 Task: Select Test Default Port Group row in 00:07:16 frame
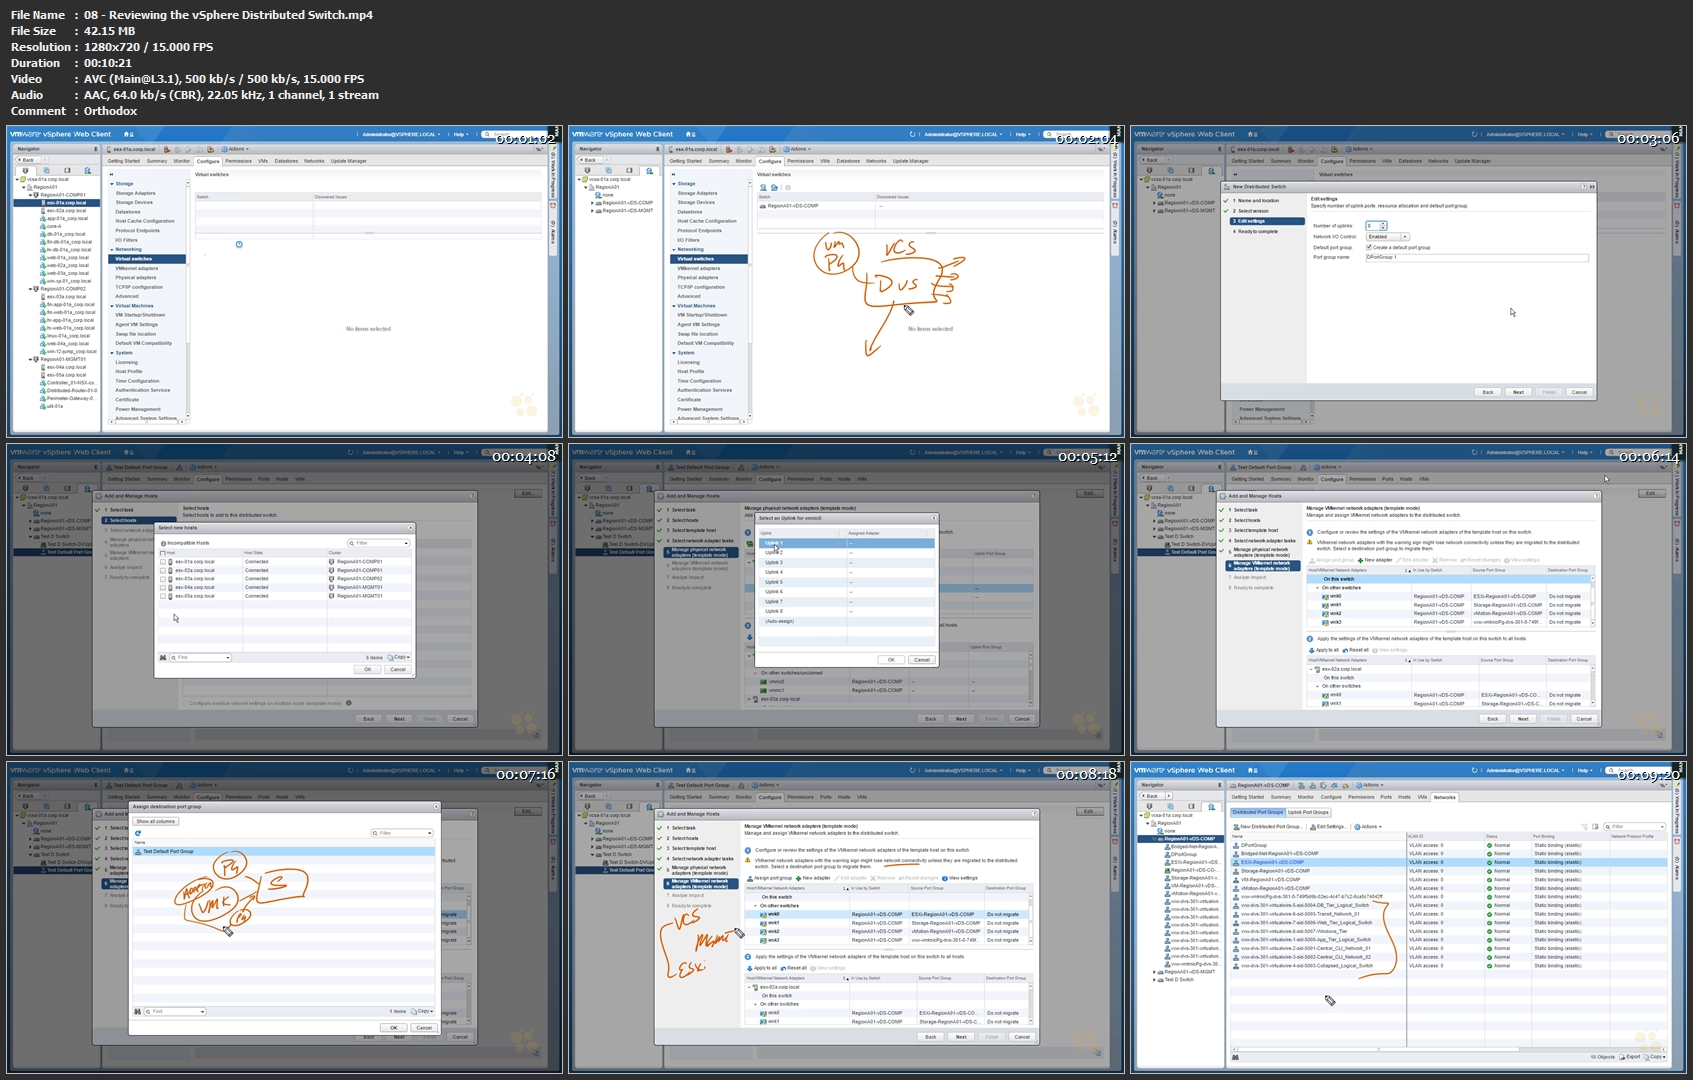point(284,852)
